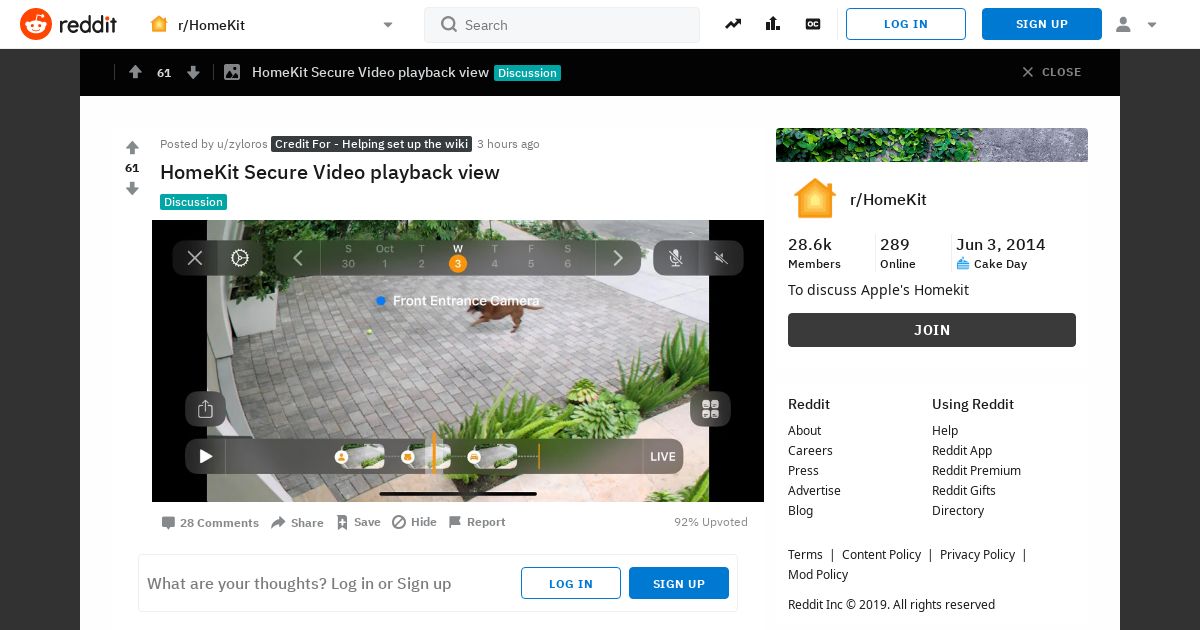The height and width of the screenshot is (630, 1200).
Task: Open the HomeKit camera screenshot image
Action: click(458, 361)
